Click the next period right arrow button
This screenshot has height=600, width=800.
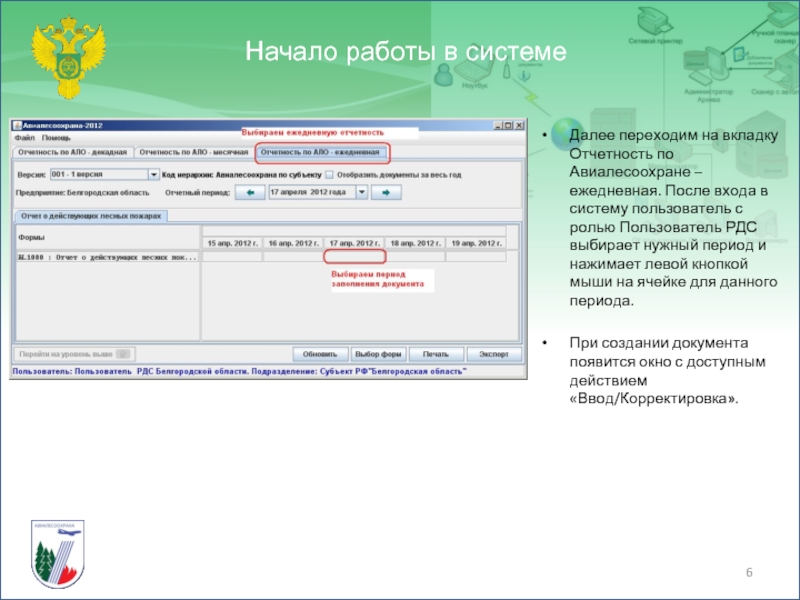click(x=384, y=192)
